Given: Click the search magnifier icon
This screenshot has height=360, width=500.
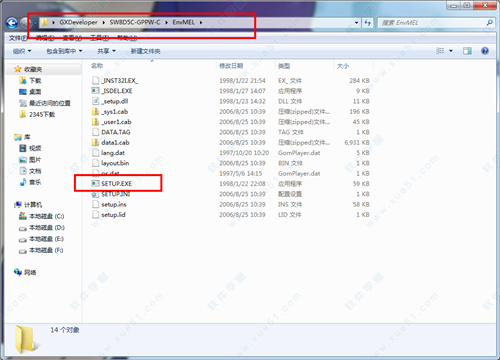Looking at the screenshot, I should (489, 23).
